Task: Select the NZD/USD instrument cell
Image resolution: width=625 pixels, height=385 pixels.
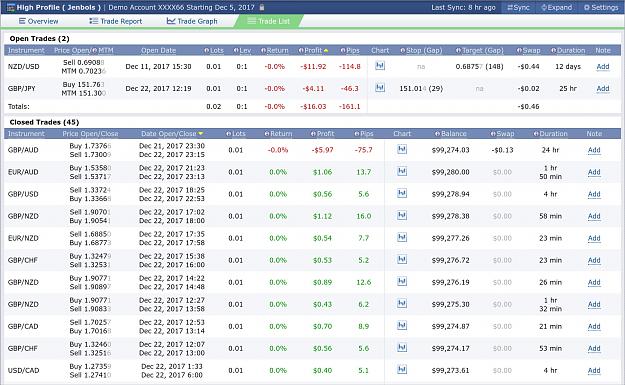Action: tap(24, 67)
